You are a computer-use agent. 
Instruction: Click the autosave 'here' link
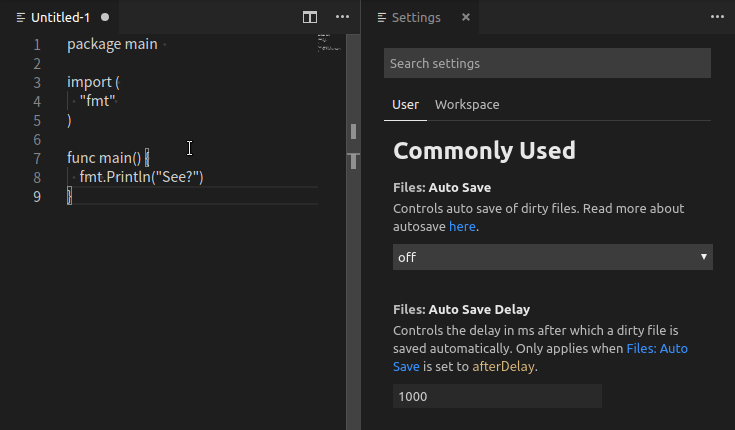pyautogui.click(x=462, y=227)
